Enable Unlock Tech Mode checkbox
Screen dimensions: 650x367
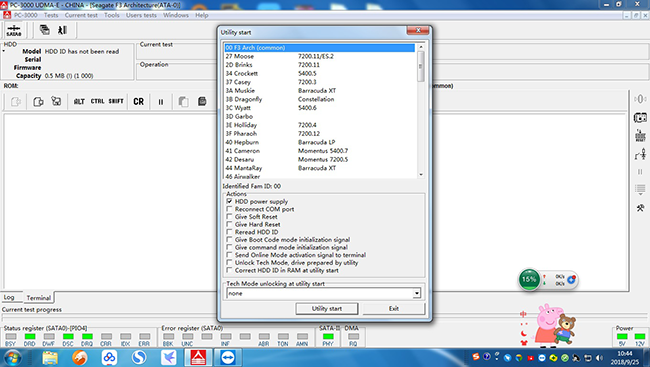(x=229, y=262)
